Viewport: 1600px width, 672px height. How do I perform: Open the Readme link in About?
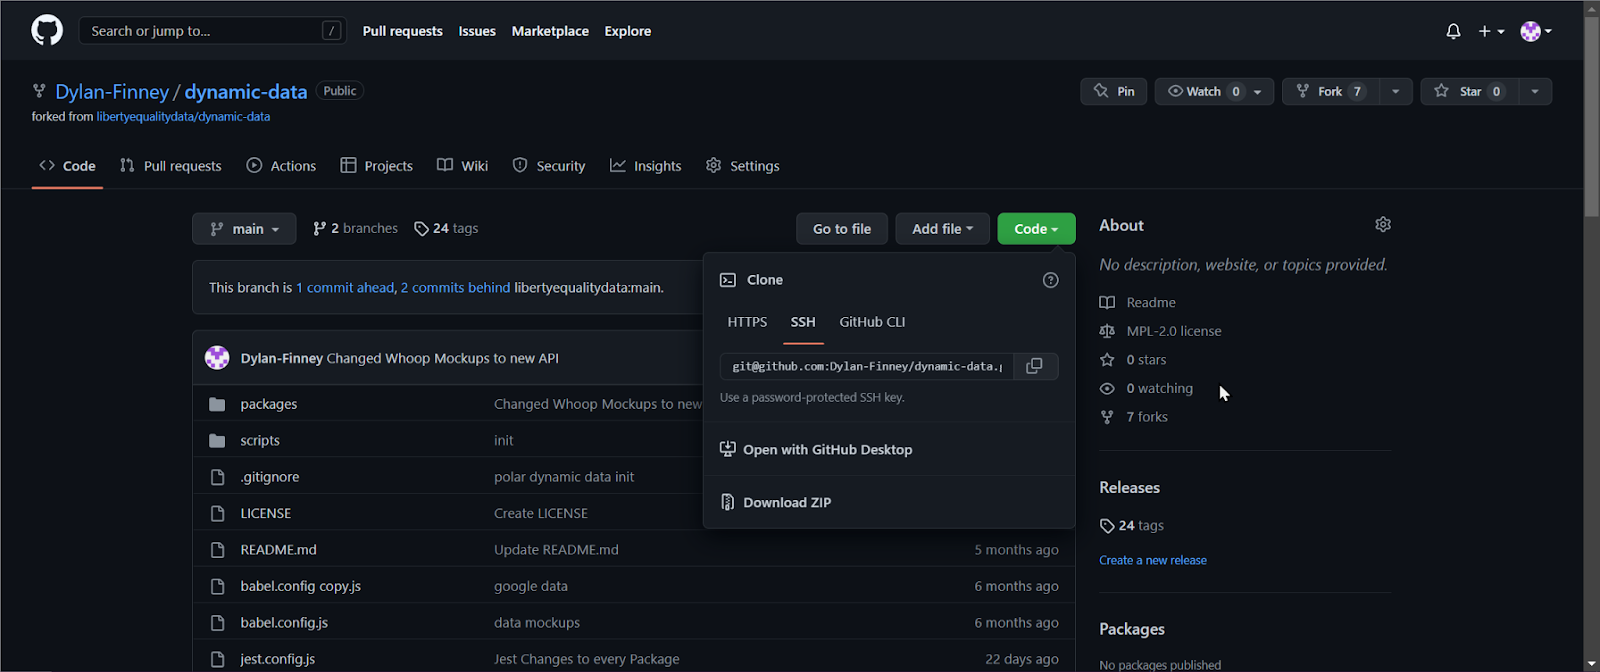click(x=1138, y=303)
